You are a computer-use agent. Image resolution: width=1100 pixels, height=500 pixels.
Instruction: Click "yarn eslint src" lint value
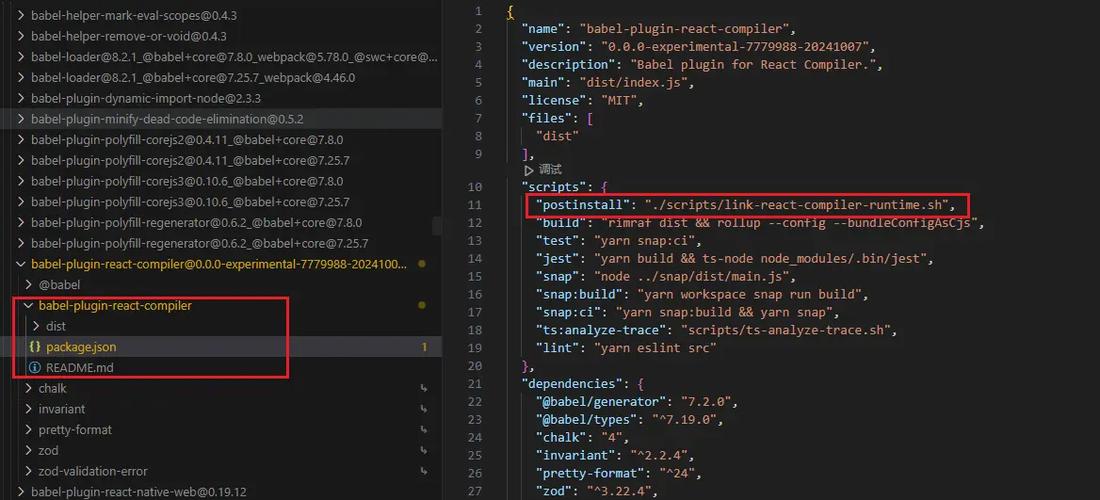click(x=653, y=348)
